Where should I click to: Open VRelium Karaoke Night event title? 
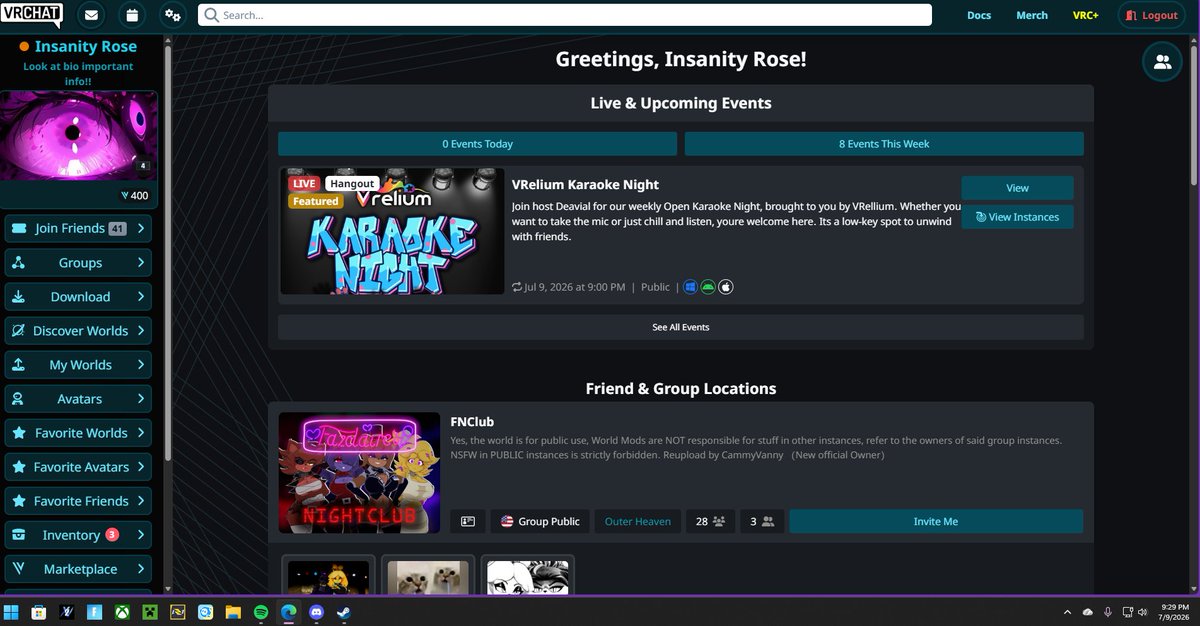pyautogui.click(x=585, y=184)
